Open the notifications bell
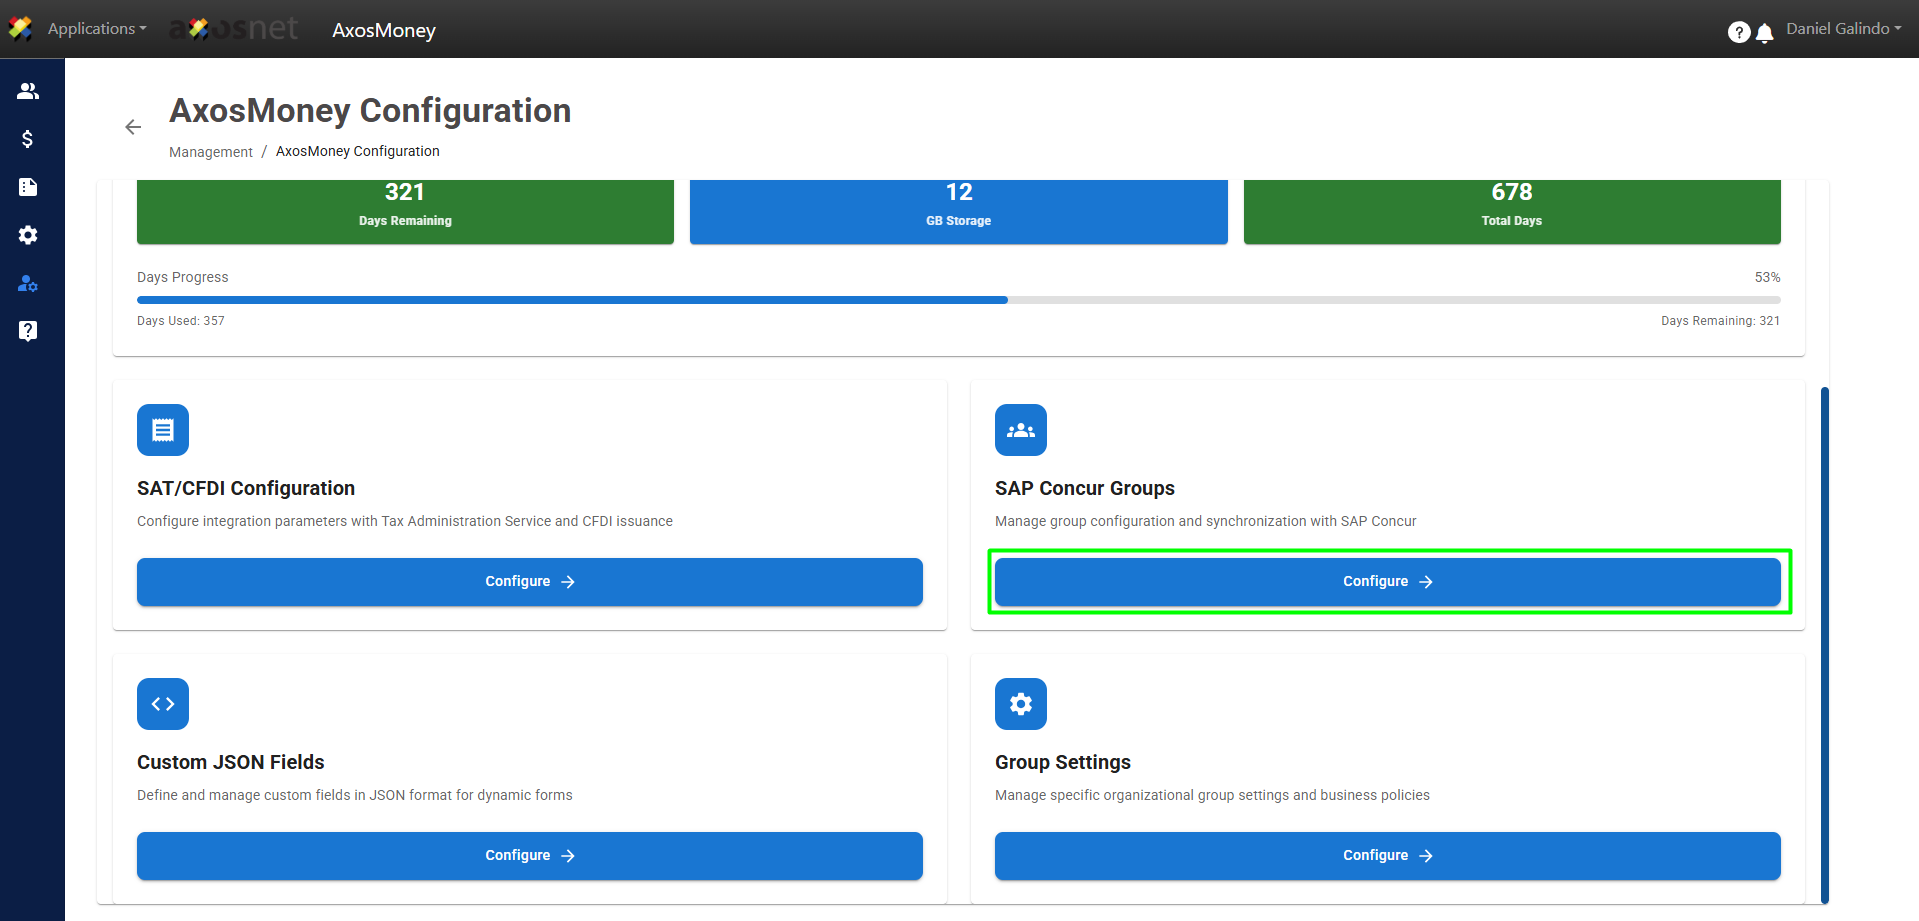 1765,33
